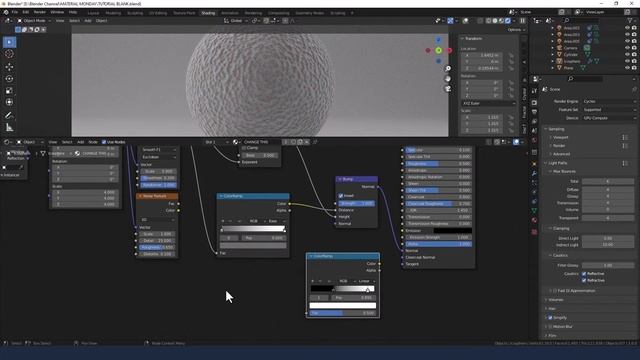Open the Tool properties tab icon
The height and width of the screenshot is (360, 640).
tap(534, 91)
